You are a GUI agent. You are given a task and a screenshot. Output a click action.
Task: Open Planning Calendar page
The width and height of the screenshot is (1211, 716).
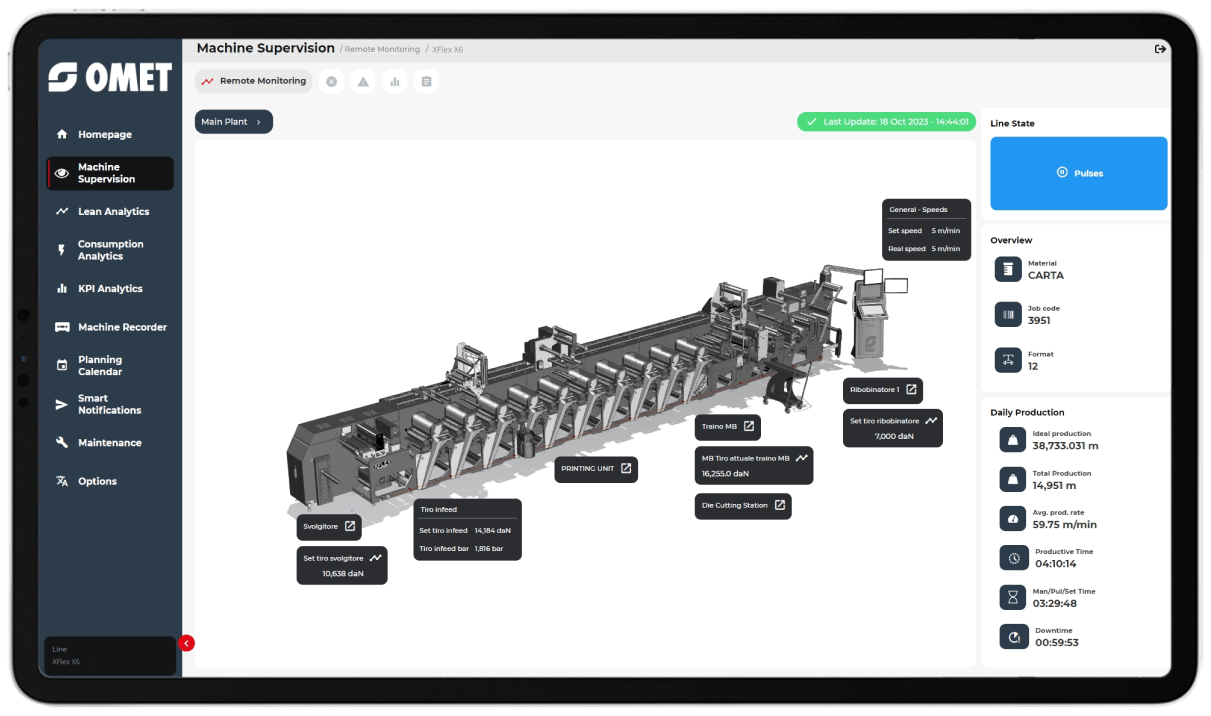pos(90,366)
